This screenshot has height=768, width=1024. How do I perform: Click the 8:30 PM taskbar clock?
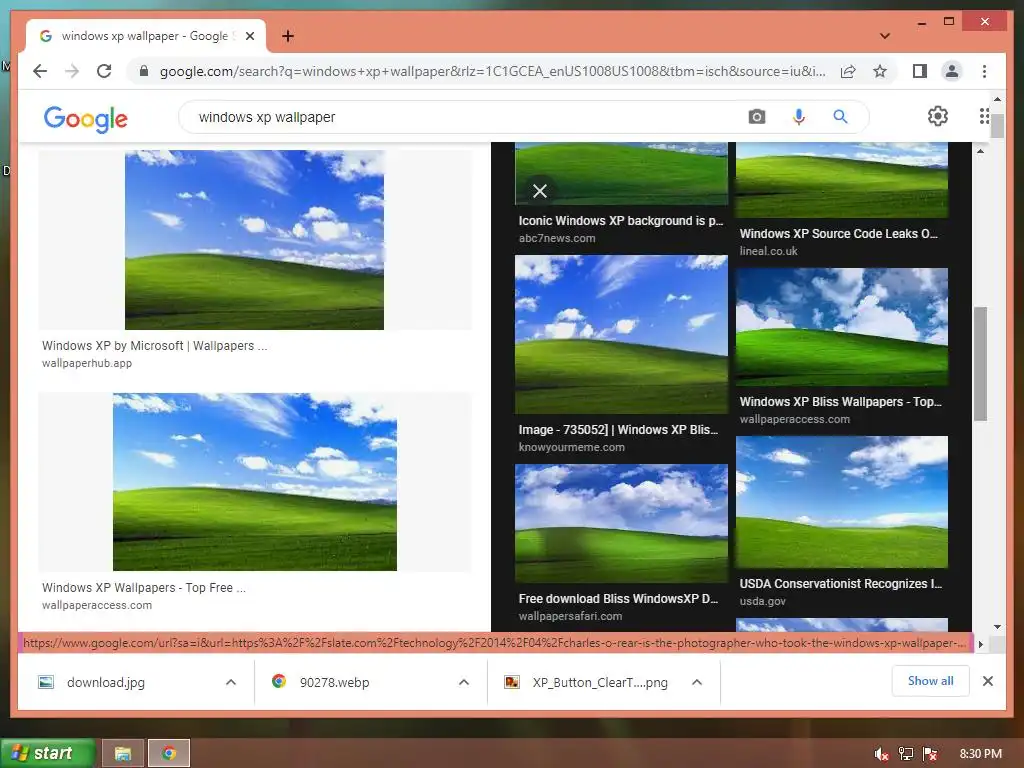pos(980,754)
